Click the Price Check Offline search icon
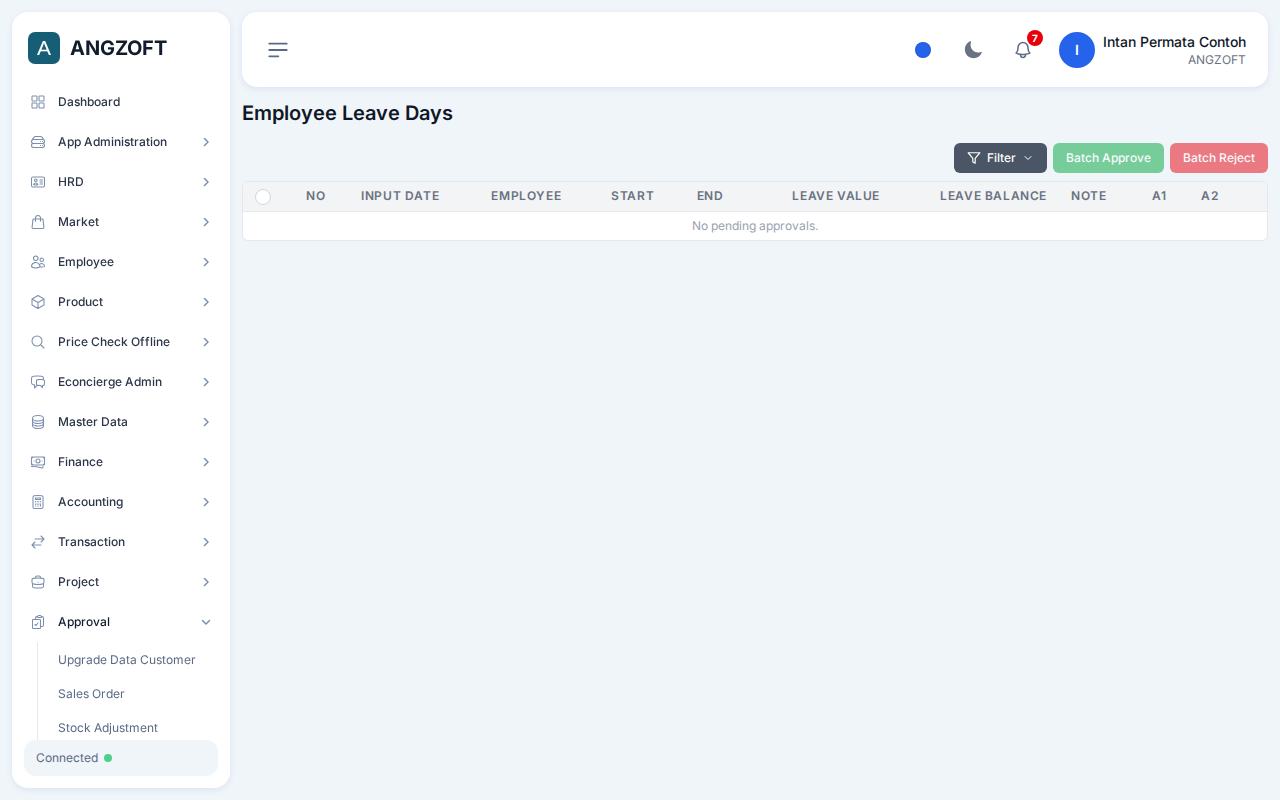This screenshot has height=800, width=1280. click(x=38, y=342)
